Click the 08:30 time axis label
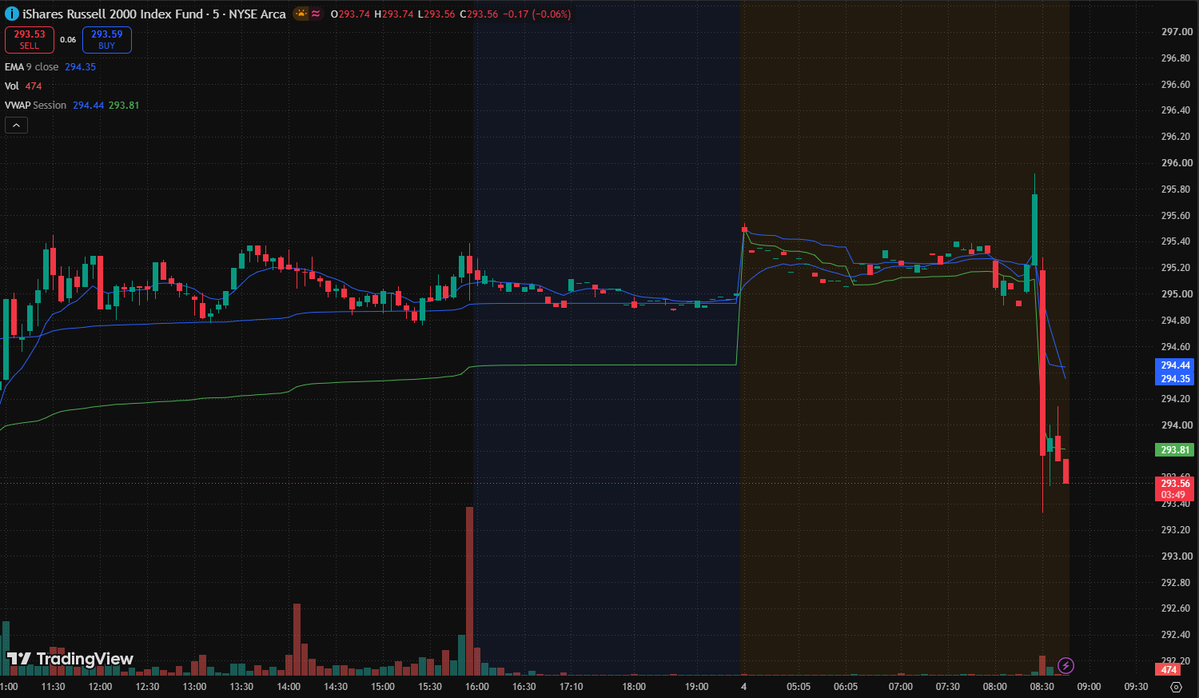Screen dimensions: 1199x698 (x=1041, y=687)
